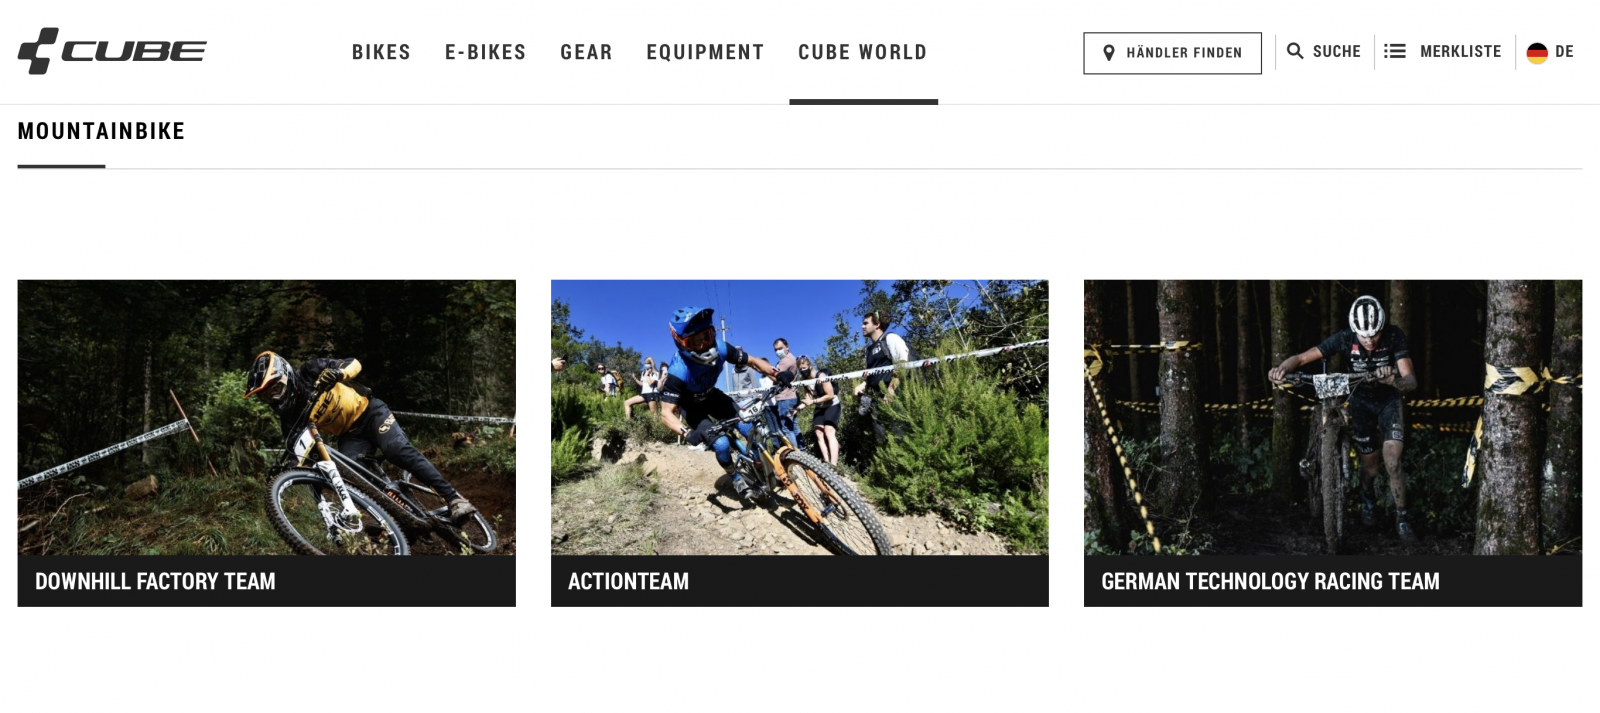Viewport: 1600px width, 713px height.
Task: Click the list icon beside Merkliste
Action: tap(1395, 51)
